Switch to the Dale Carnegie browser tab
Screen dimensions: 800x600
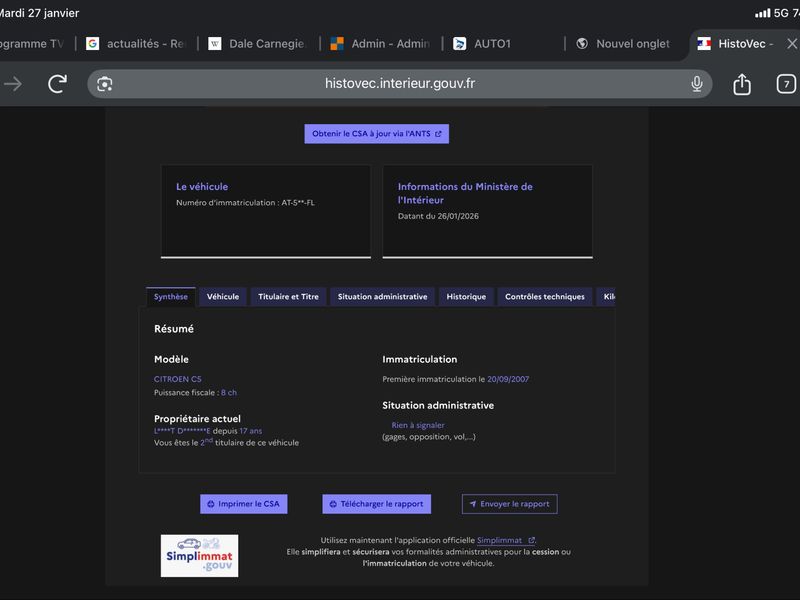[259, 44]
